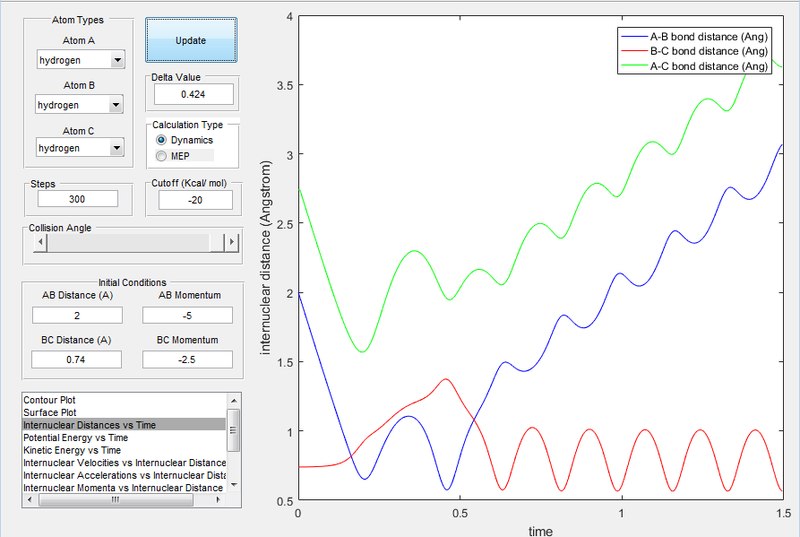Choose Kinetic Energy vs Time
Image resolution: width=800 pixels, height=537 pixels.
pyautogui.click(x=123, y=450)
